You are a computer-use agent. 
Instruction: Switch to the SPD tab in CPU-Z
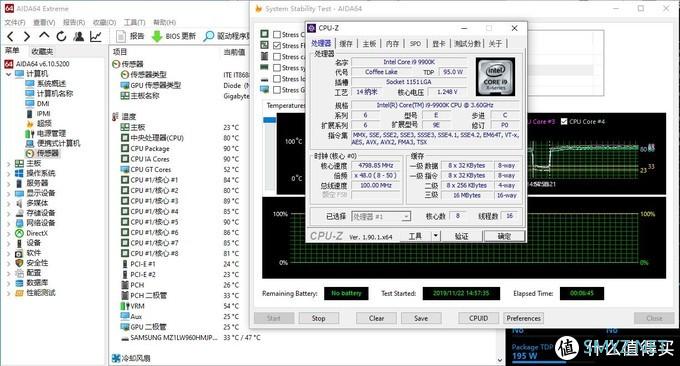point(415,43)
